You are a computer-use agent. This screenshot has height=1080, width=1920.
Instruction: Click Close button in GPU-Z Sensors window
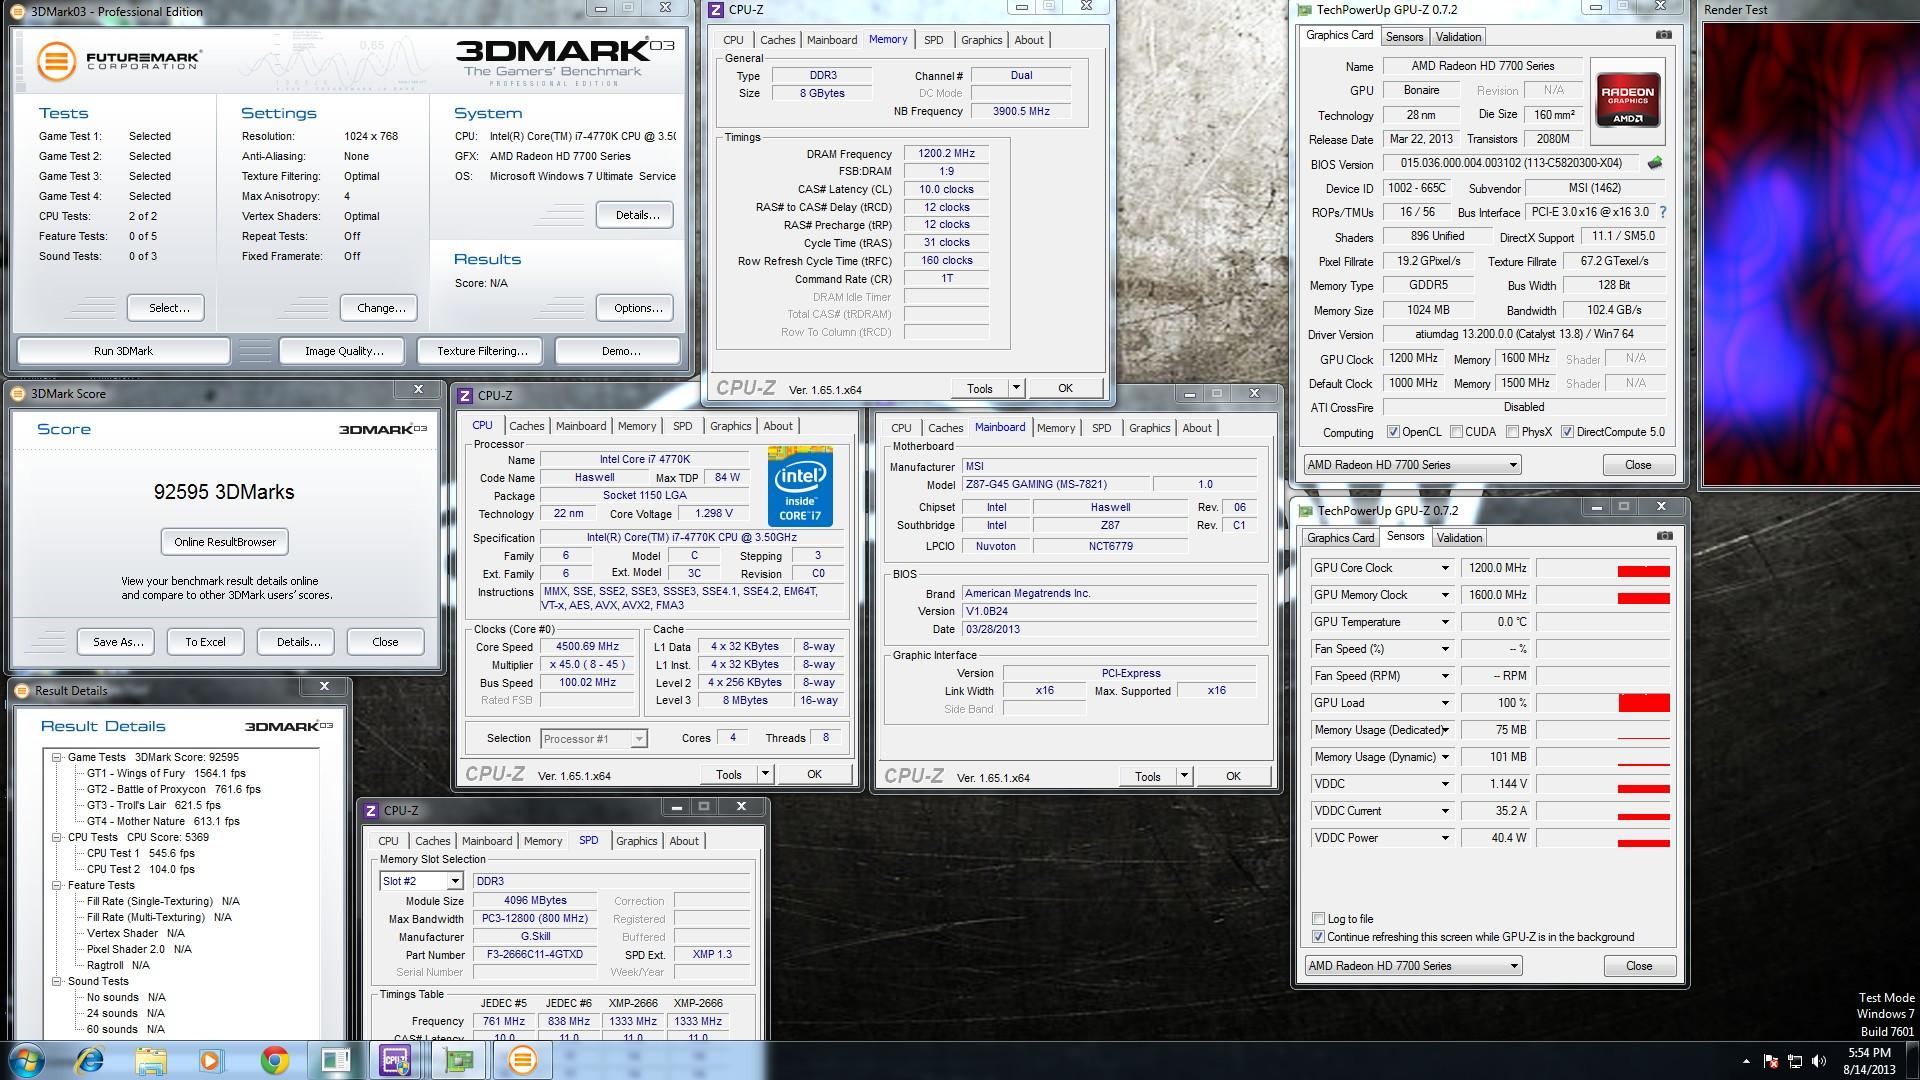(1639, 966)
